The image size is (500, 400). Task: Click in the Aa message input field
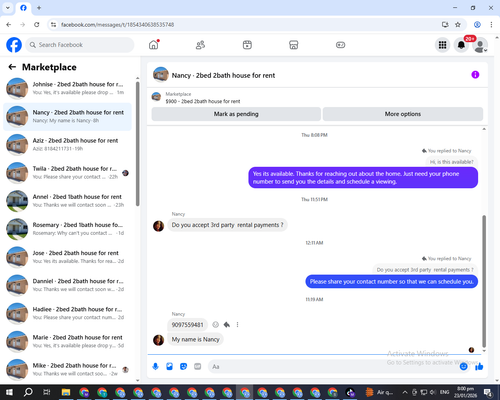(333, 367)
